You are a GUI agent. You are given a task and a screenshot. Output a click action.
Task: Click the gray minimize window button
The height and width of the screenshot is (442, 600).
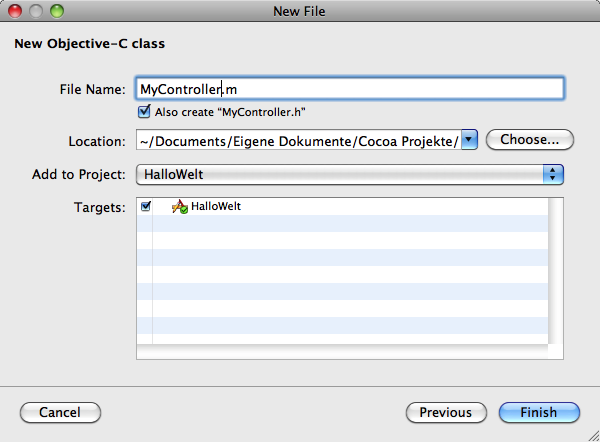click(36, 11)
